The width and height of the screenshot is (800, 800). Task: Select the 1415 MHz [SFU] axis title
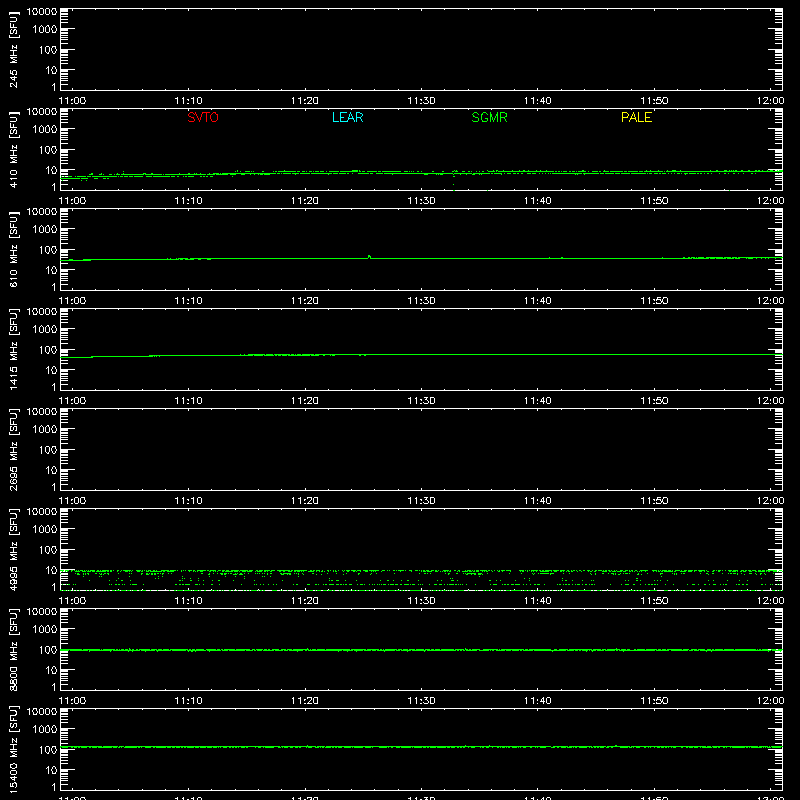(x=14, y=349)
